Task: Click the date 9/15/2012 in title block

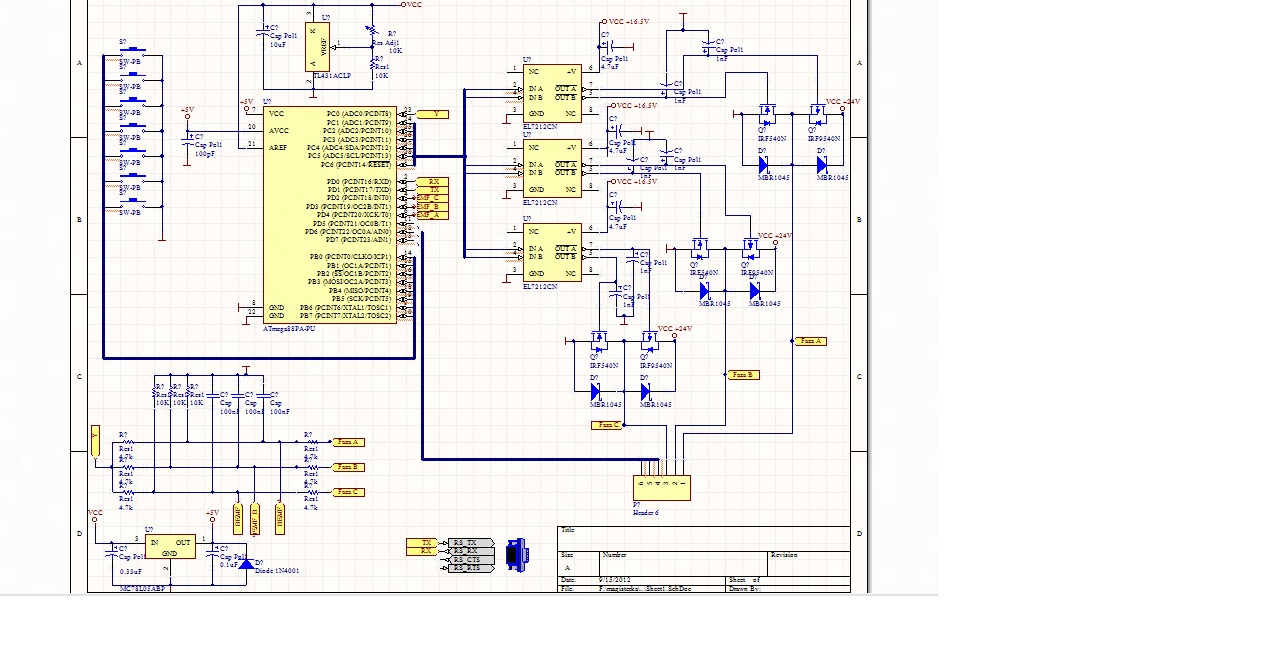Action: [x=615, y=580]
